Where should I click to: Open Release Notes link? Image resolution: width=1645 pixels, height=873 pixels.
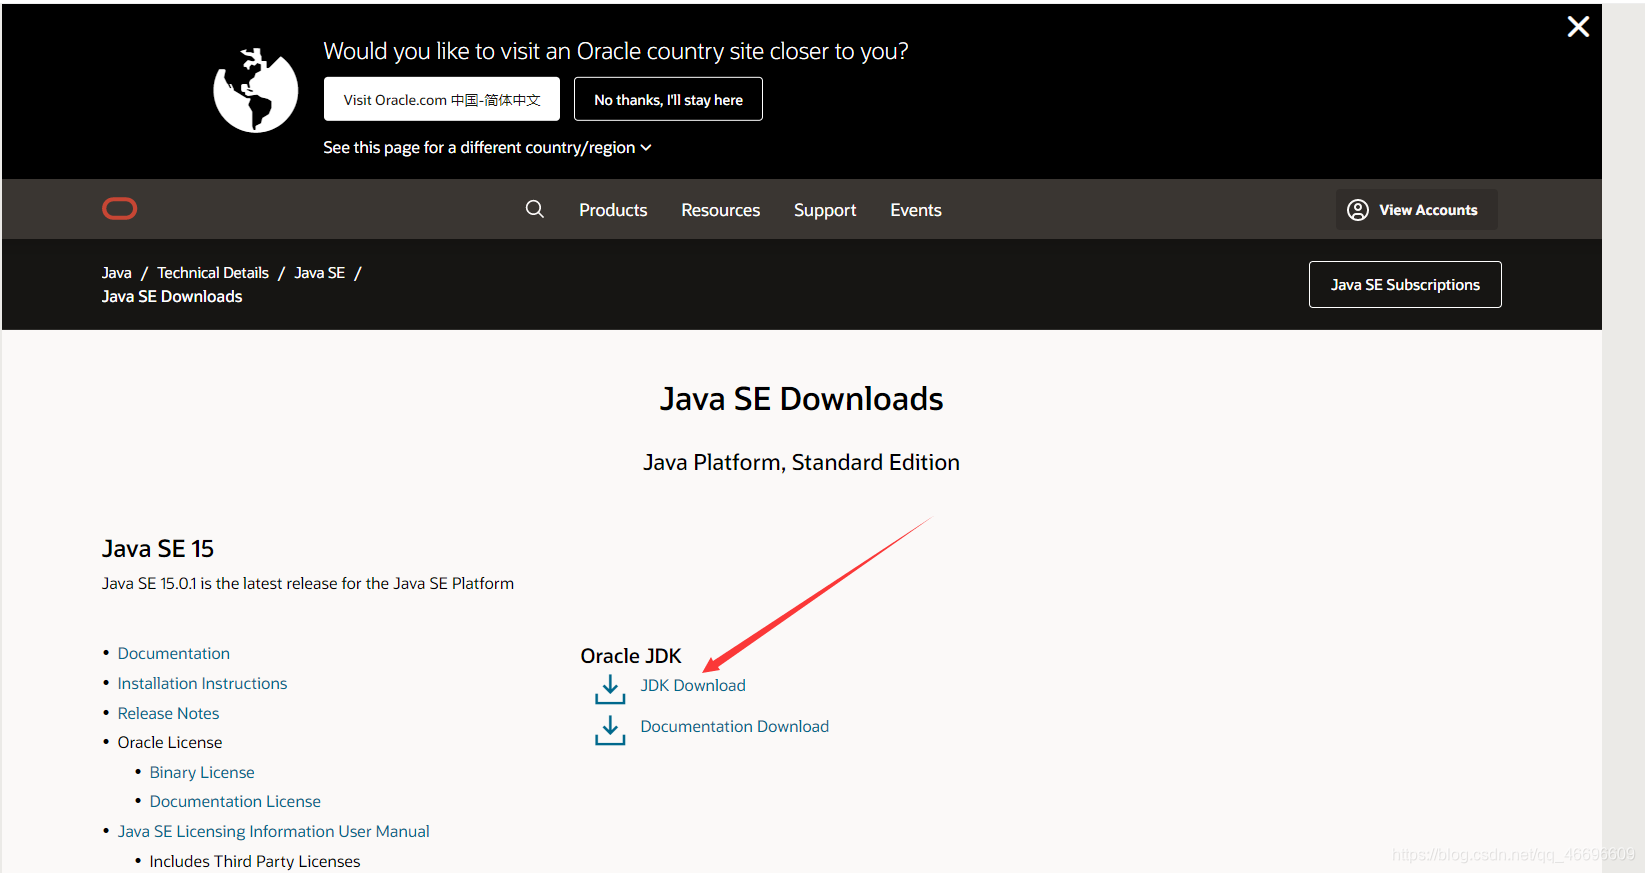click(x=168, y=713)
